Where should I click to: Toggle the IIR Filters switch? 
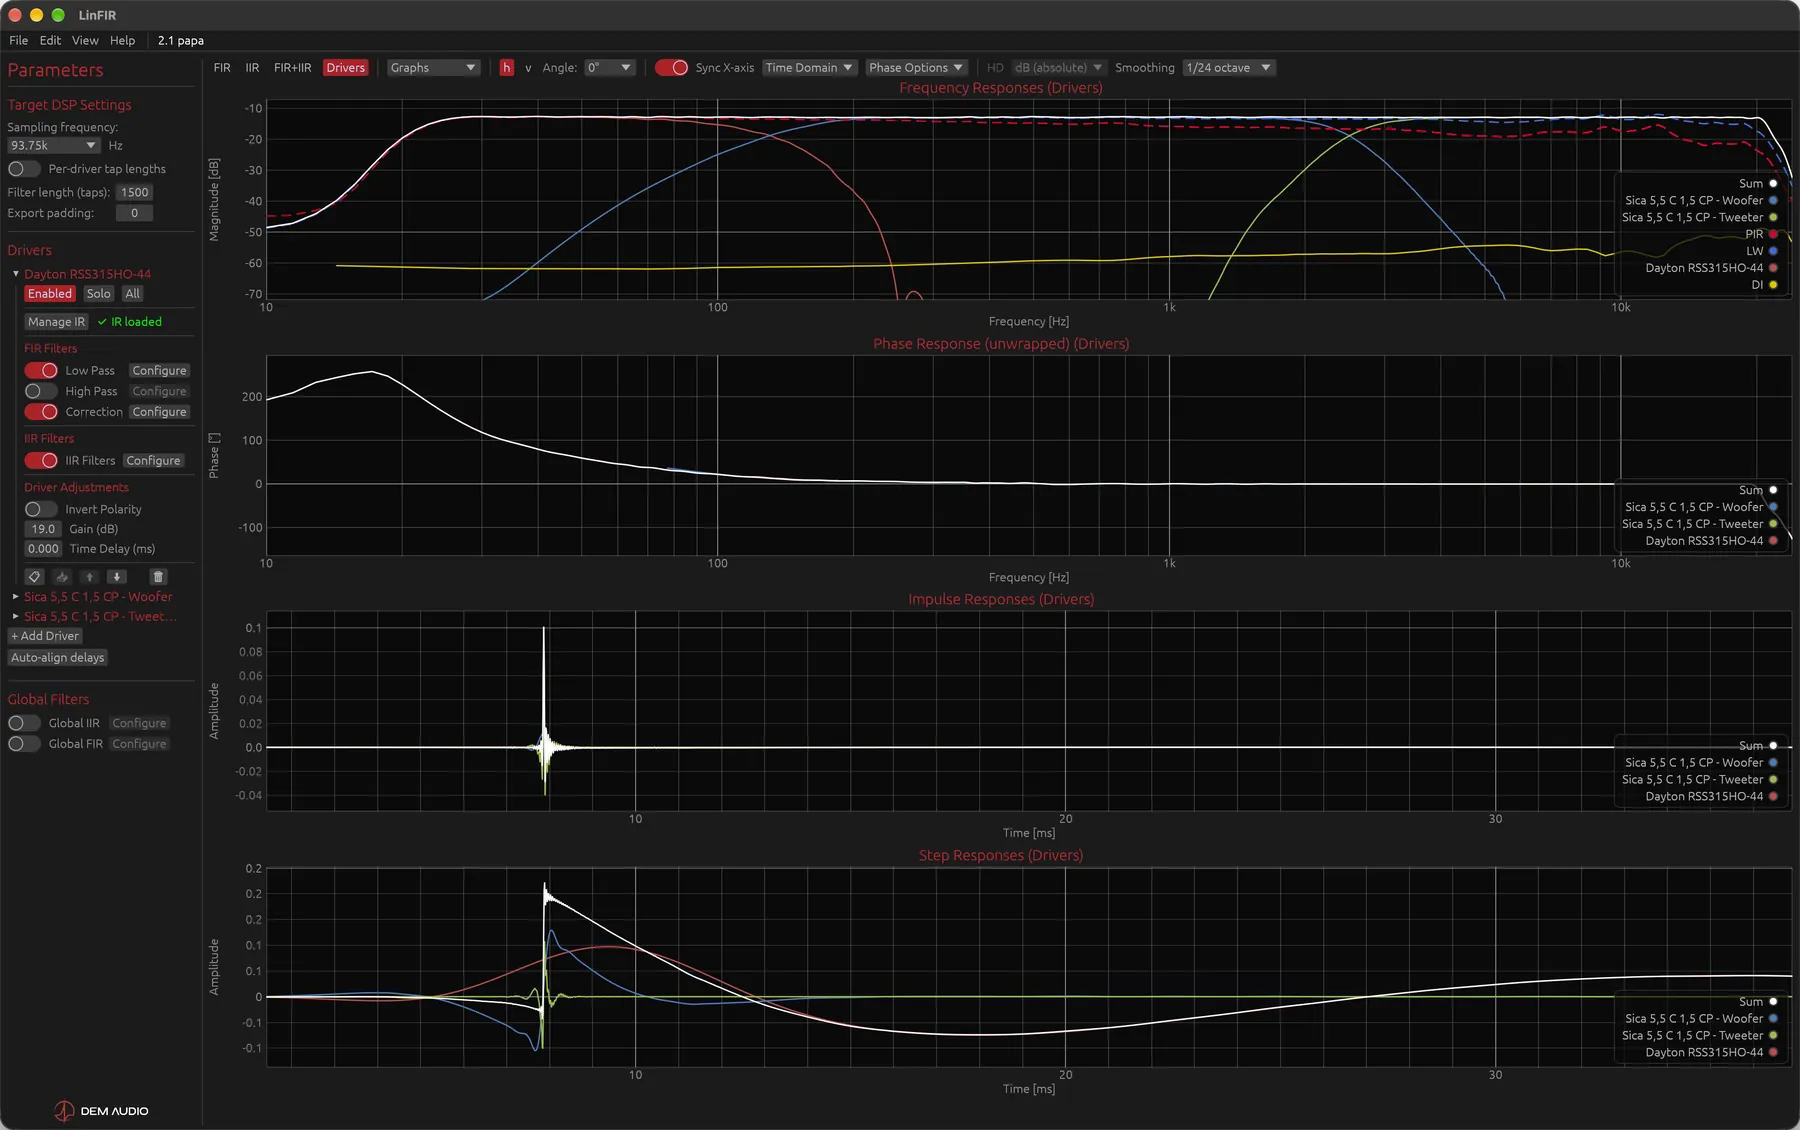pyautogui.click(x=41, y=461)
